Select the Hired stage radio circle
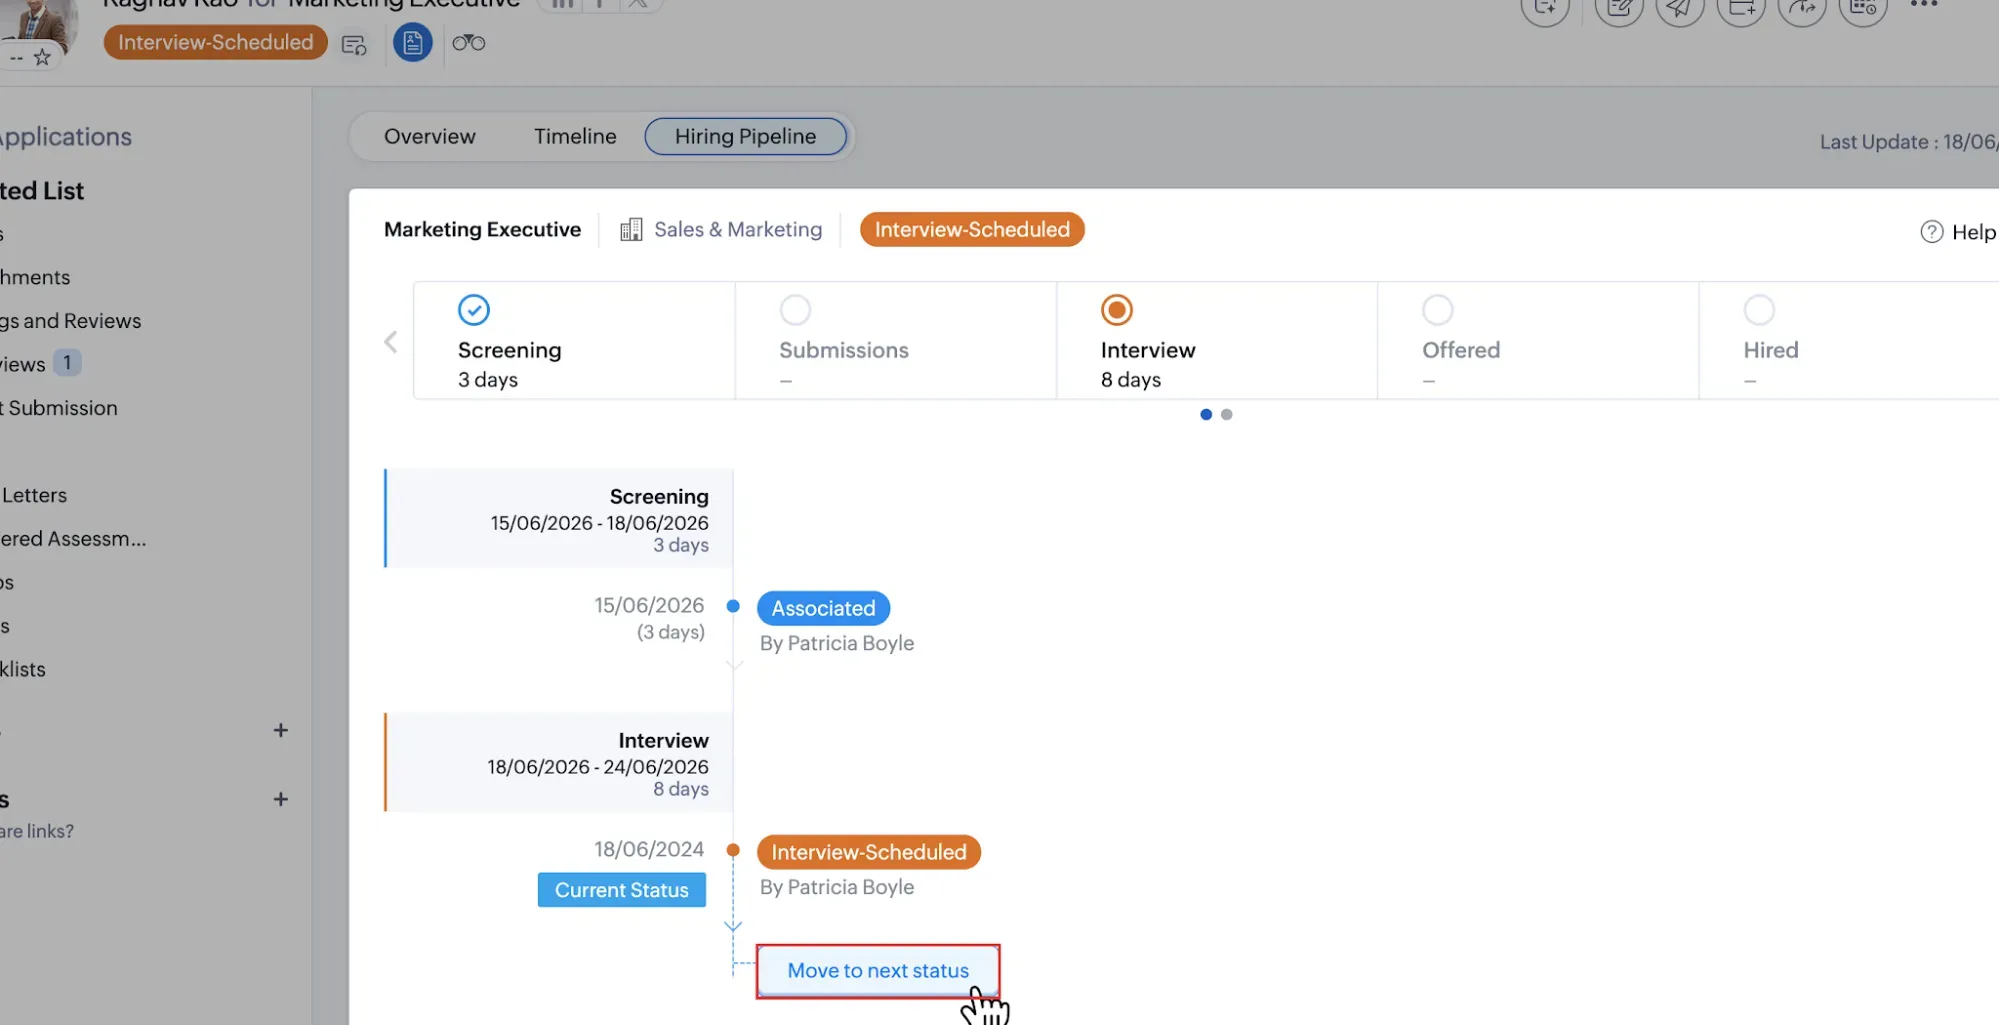Image resolution: width=1999 pixels, height=1025 pixels. [1759, 310]
